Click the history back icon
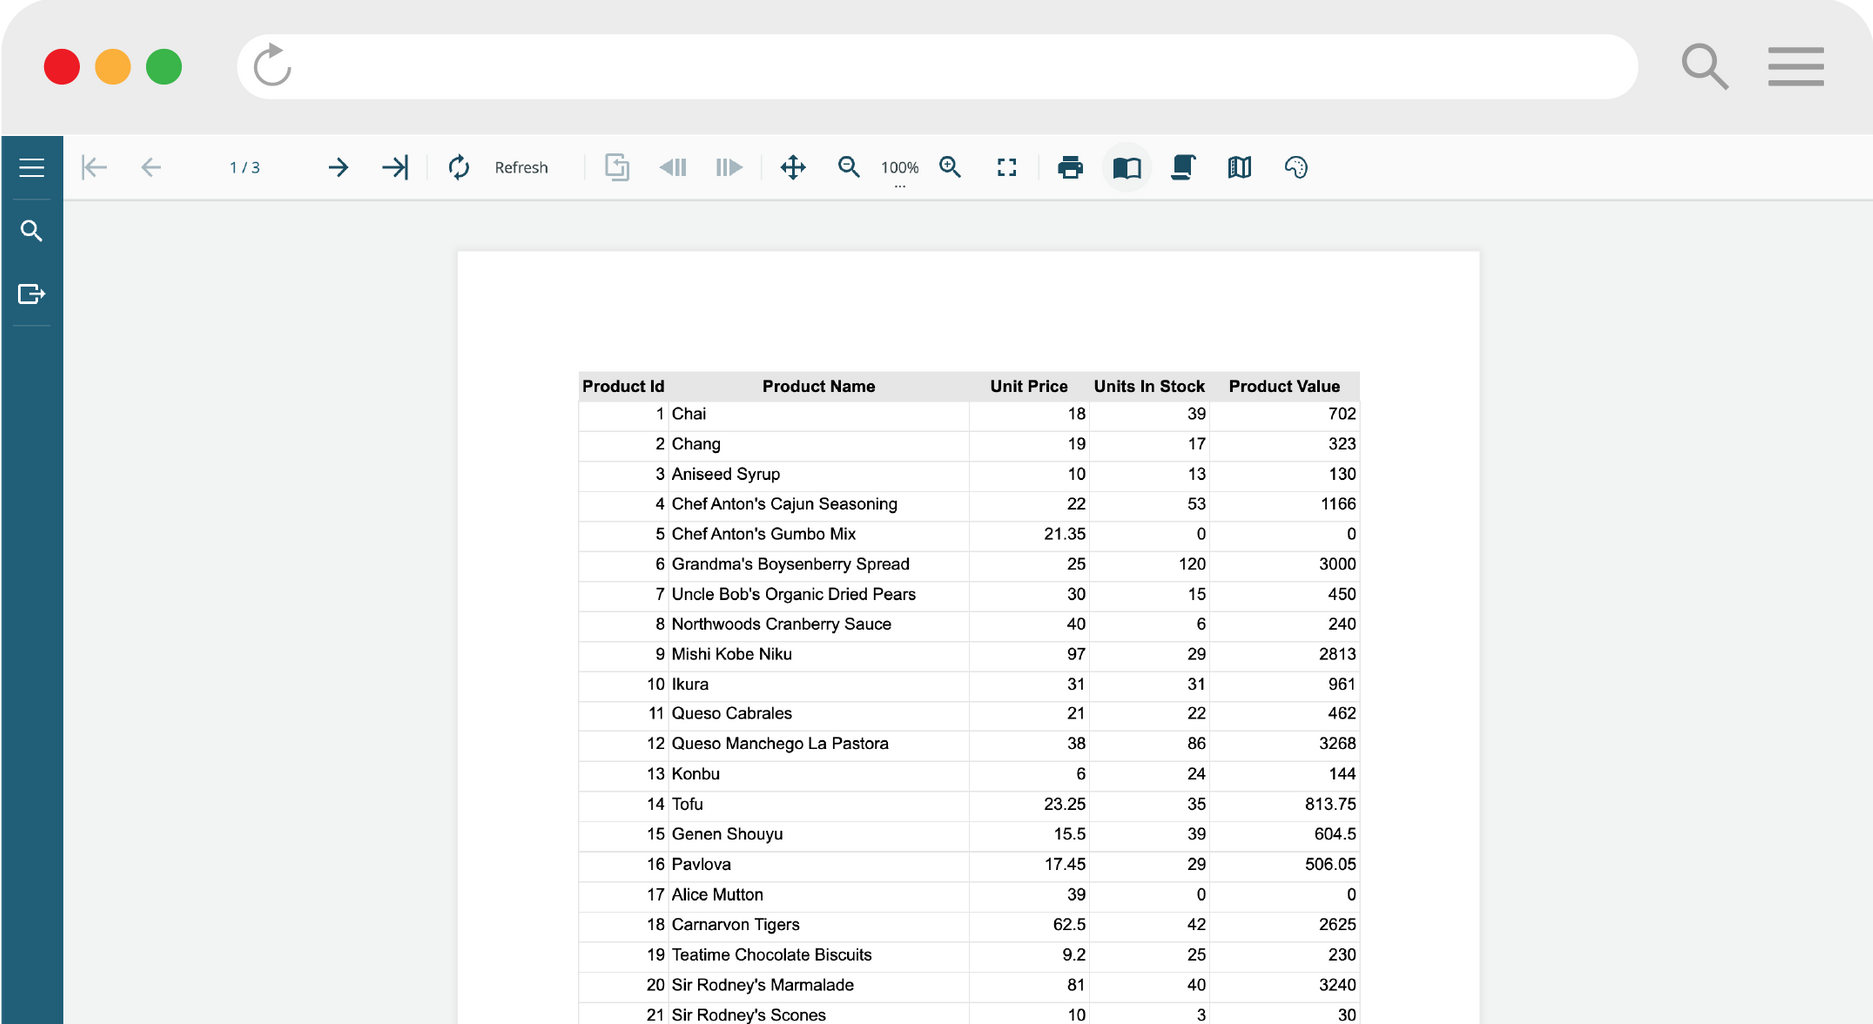 pyautogui.click(x=673, y=167)
